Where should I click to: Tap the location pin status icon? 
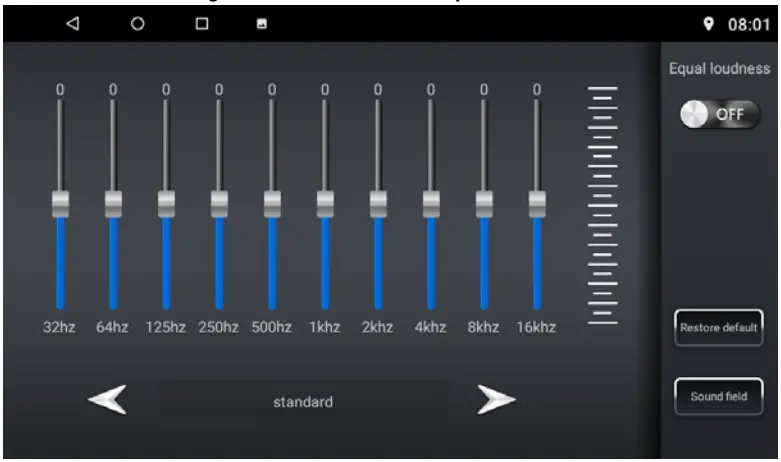pyautogui.click(x=708, y=23)
